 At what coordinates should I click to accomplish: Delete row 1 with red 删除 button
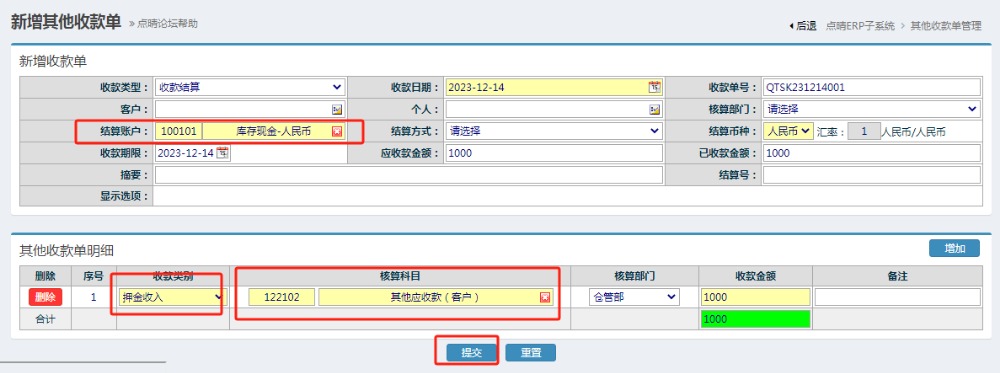click(x=45, y=297)
